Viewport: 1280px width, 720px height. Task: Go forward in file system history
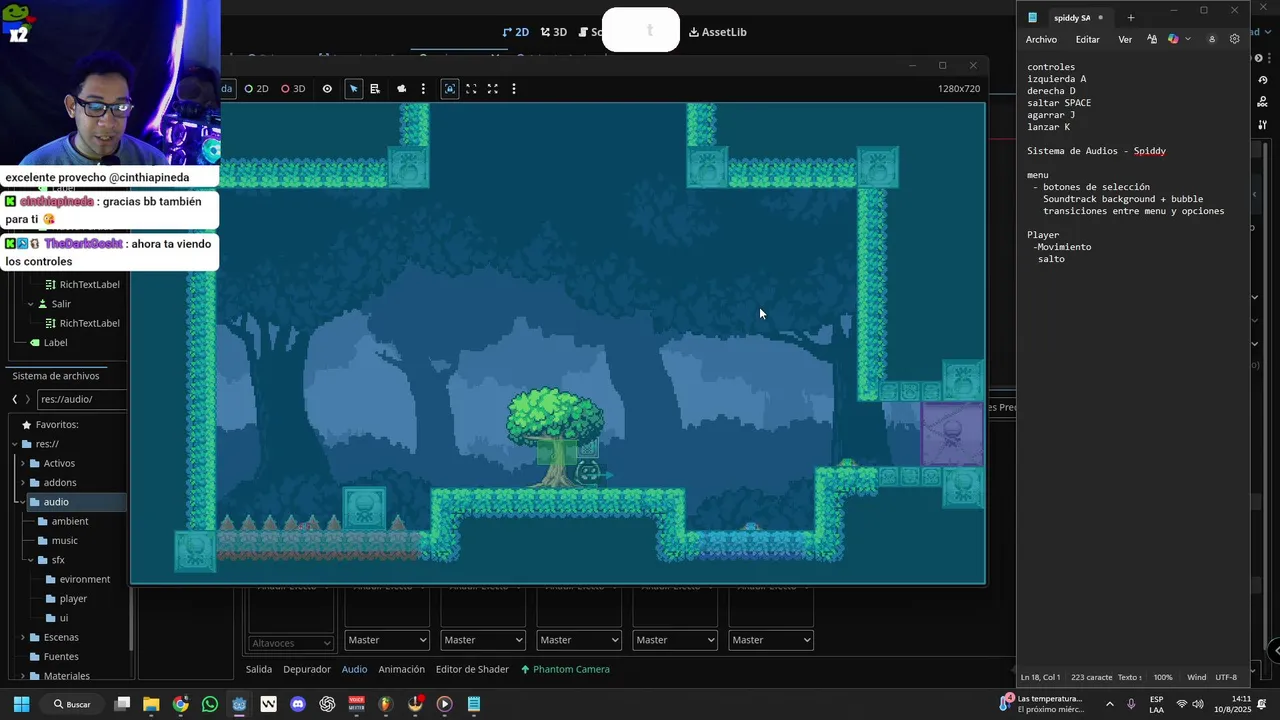click(x=28, y=399)
